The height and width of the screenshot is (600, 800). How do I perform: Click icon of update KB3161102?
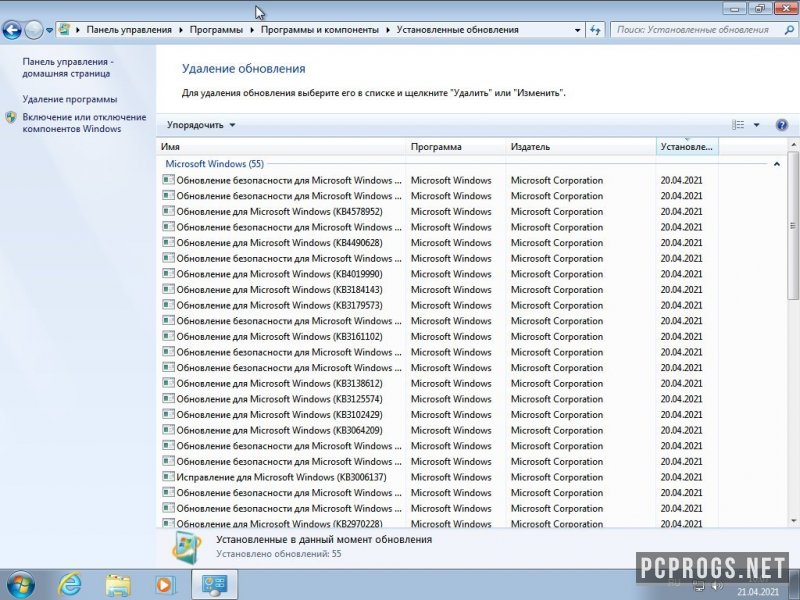(x=168, y=336)
